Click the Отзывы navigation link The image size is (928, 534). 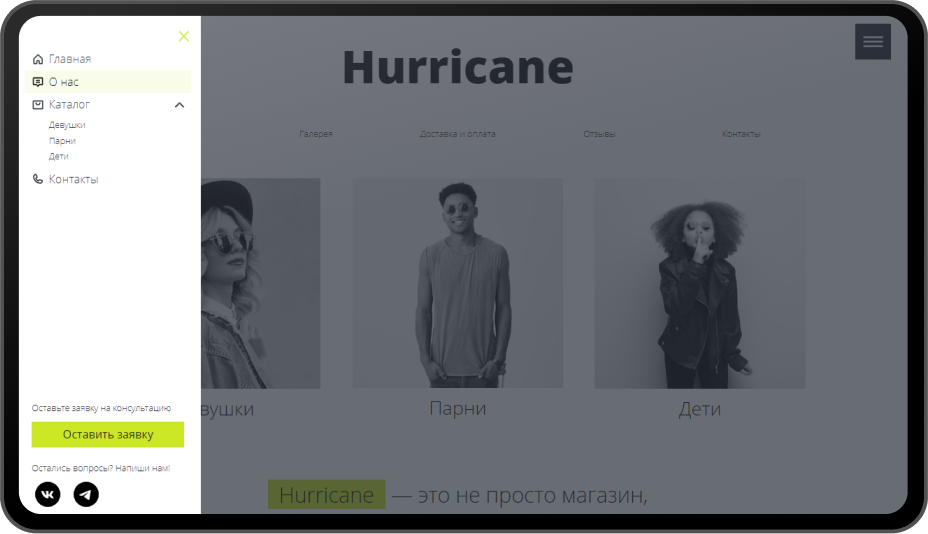pyautogui.click(x=600, y=134)
